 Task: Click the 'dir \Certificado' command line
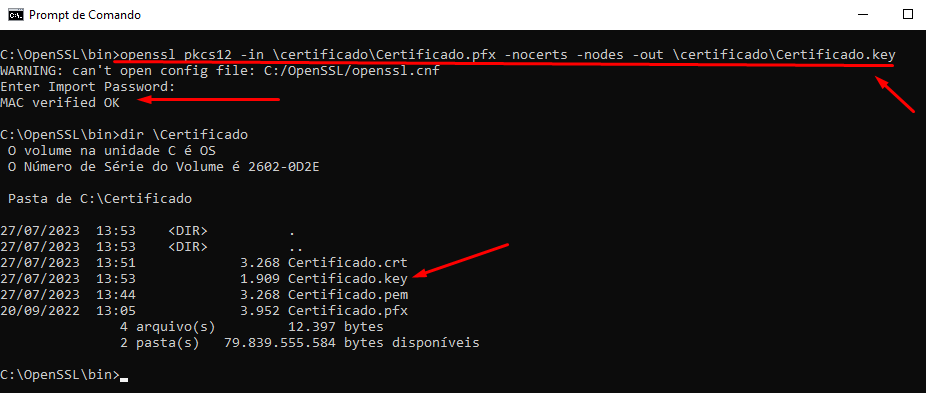point(124,135)
